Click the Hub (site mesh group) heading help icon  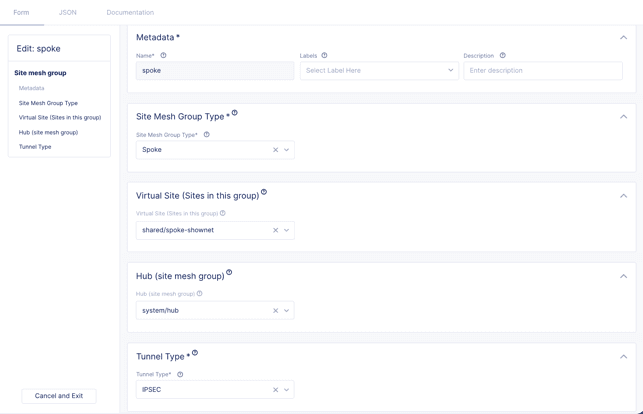[229, 272]
